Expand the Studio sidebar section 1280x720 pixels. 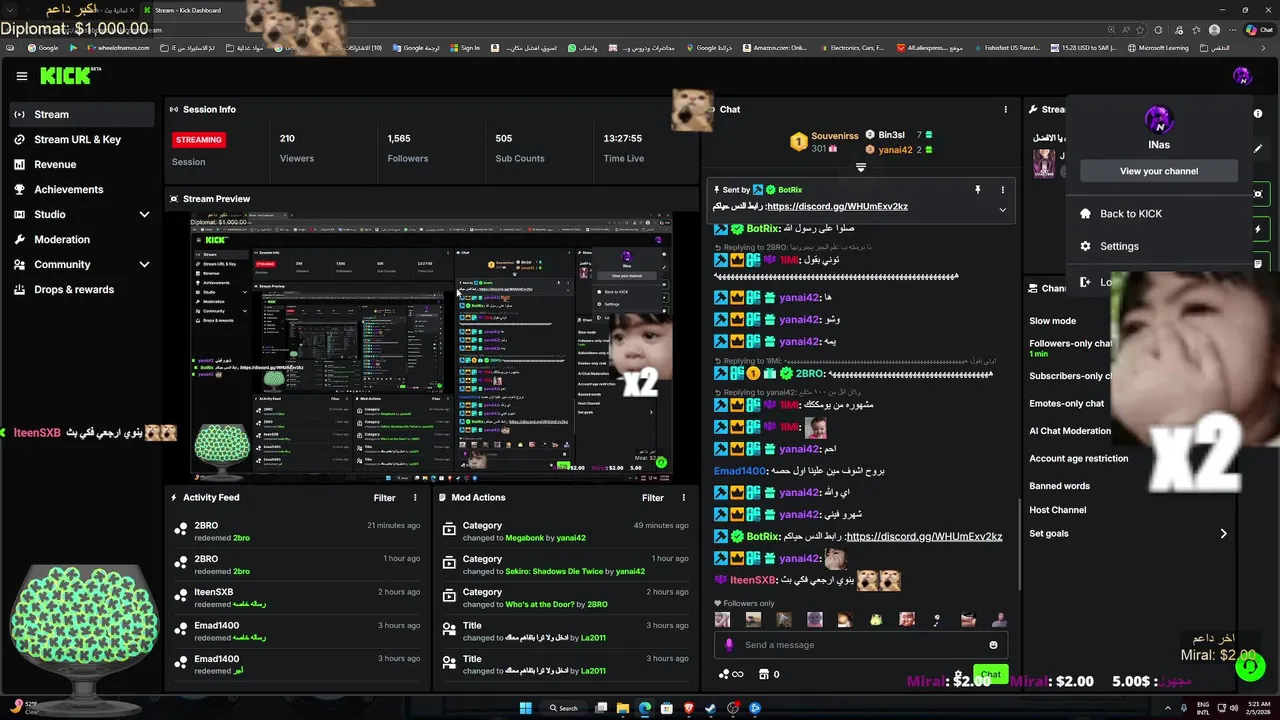click(82, 214)
